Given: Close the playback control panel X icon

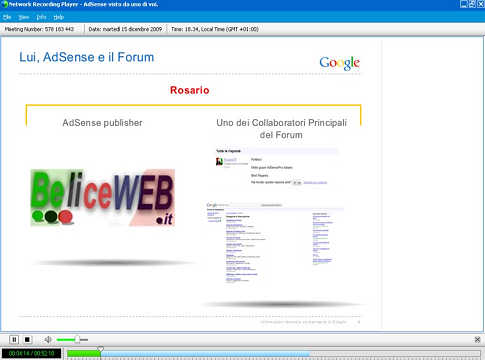Looking at the screenshot, I should 477,340.
